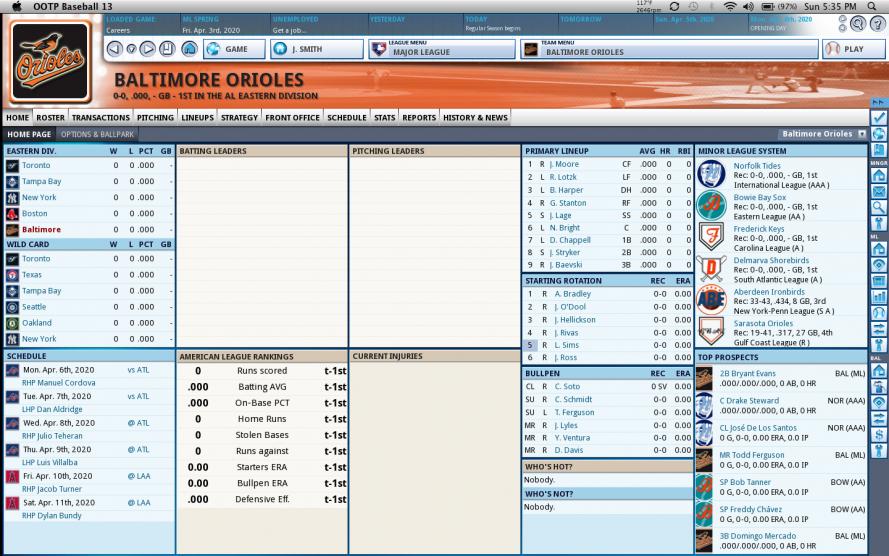This screenshot has height=556, width=889.
Task: Click the bookmark icon in toolbar
Action: [167, 49]
